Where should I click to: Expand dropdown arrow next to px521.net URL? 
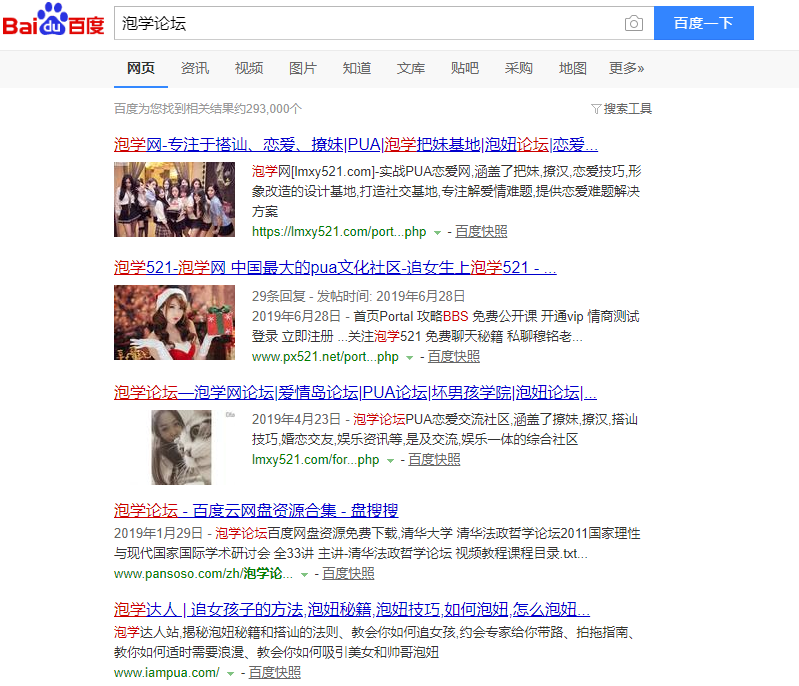[x=409, y=358]
